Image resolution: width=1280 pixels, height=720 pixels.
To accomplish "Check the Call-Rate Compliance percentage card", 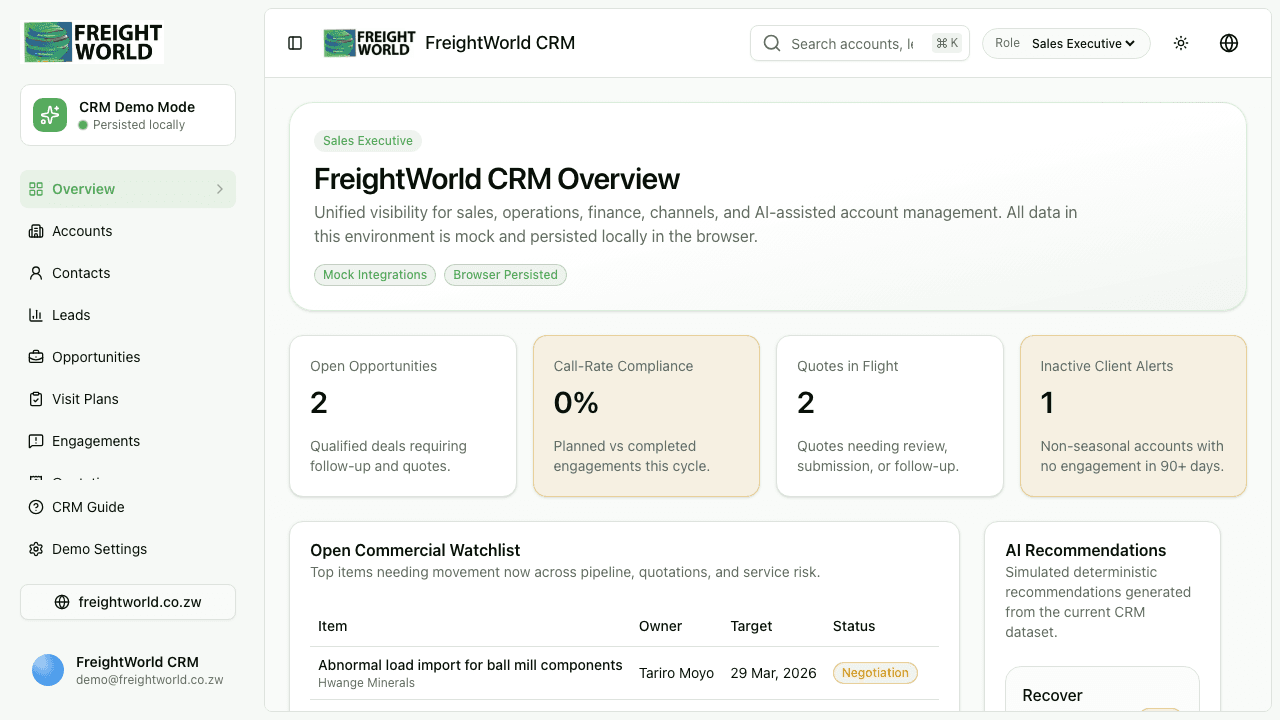I will pos(646,415).
